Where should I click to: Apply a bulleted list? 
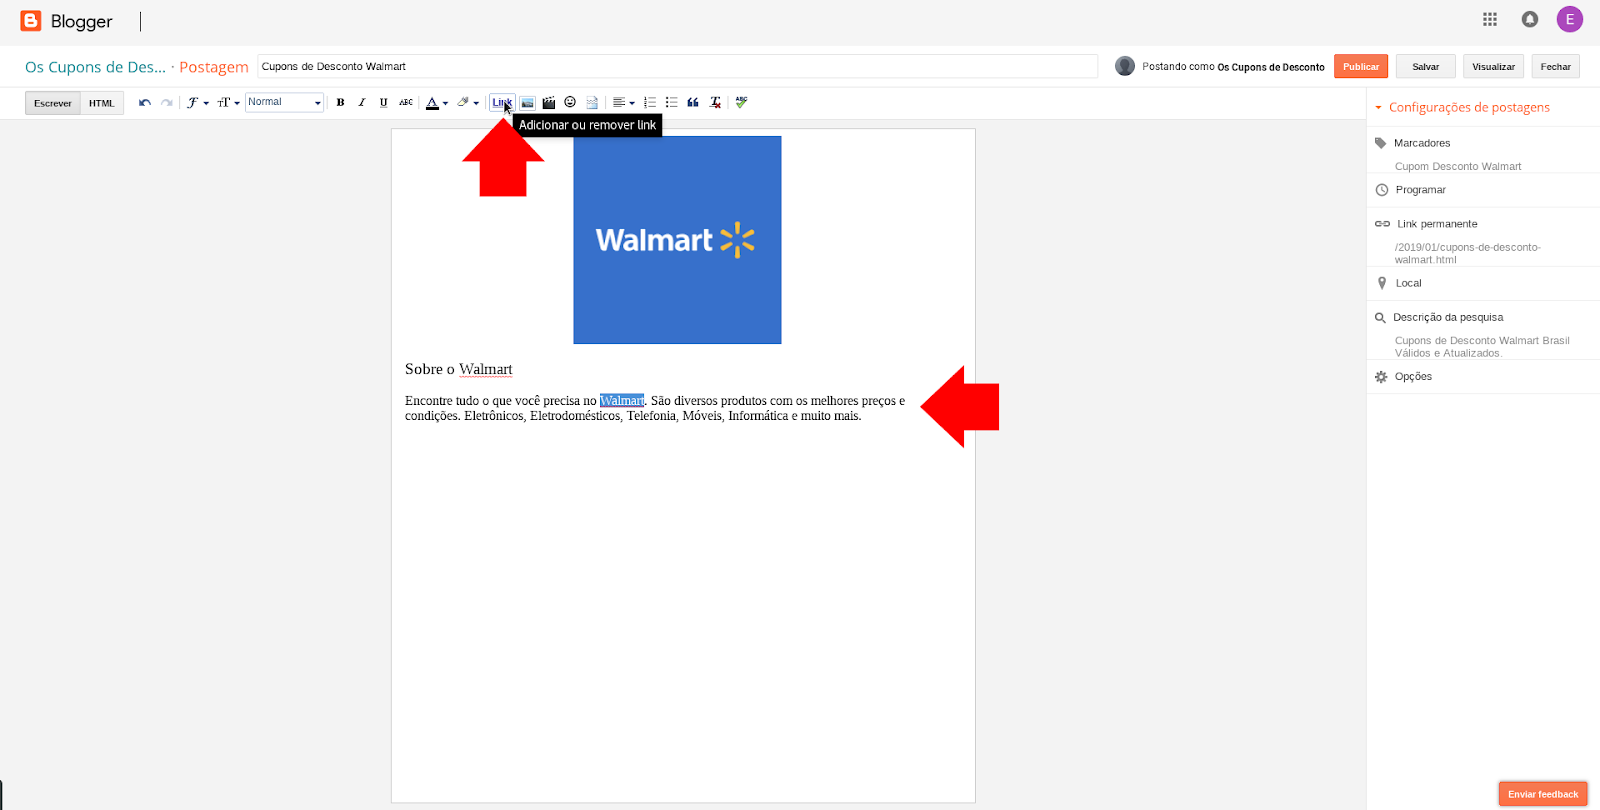(671, 103)
